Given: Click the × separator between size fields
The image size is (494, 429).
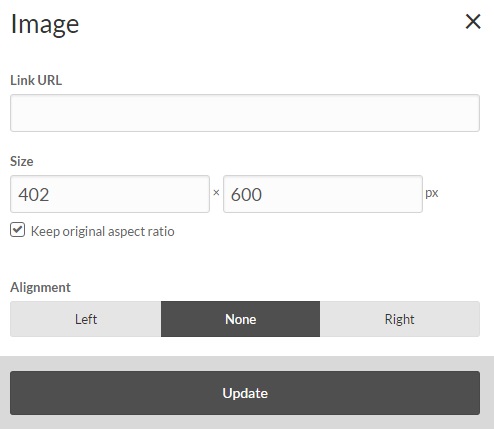Looking at the screenshot, I should (216, 192).
